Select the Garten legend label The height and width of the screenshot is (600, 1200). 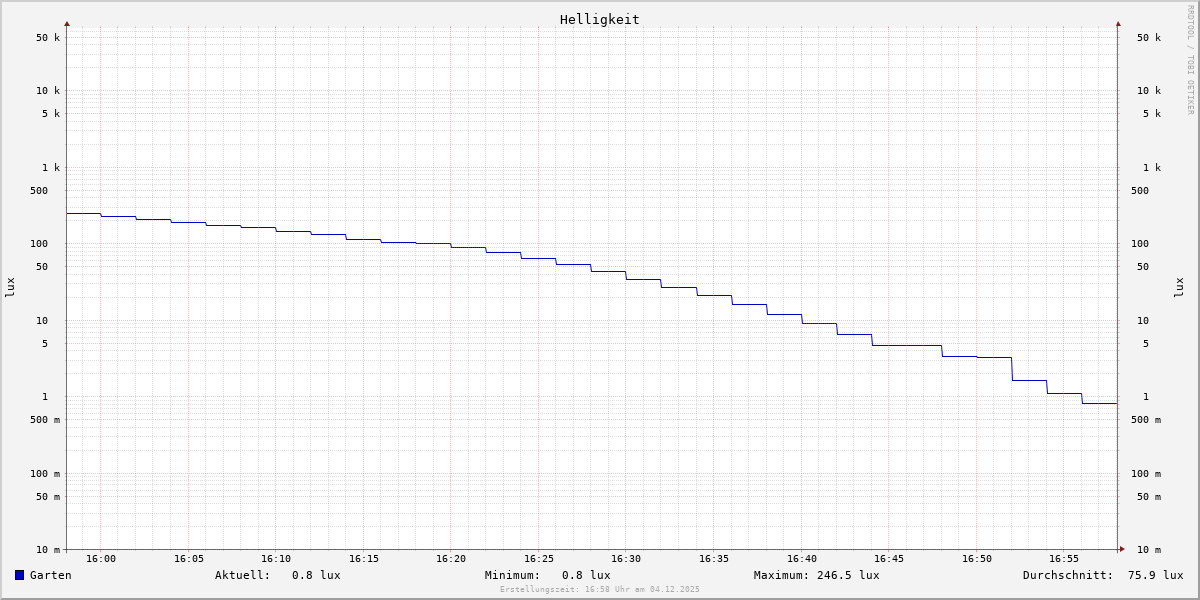coord(50,575)
